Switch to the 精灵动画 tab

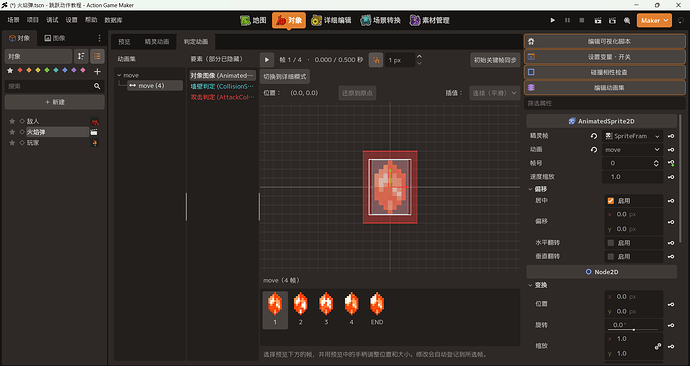pyautogui.click(x=157, y=42)
